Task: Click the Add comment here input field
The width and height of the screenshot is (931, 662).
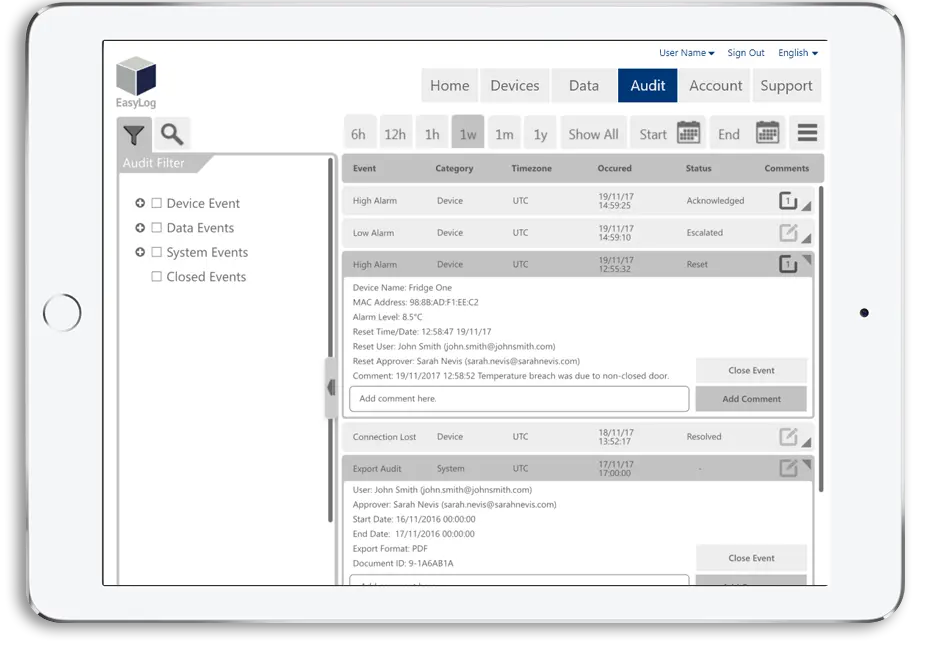Action: [x=518, y=398]
